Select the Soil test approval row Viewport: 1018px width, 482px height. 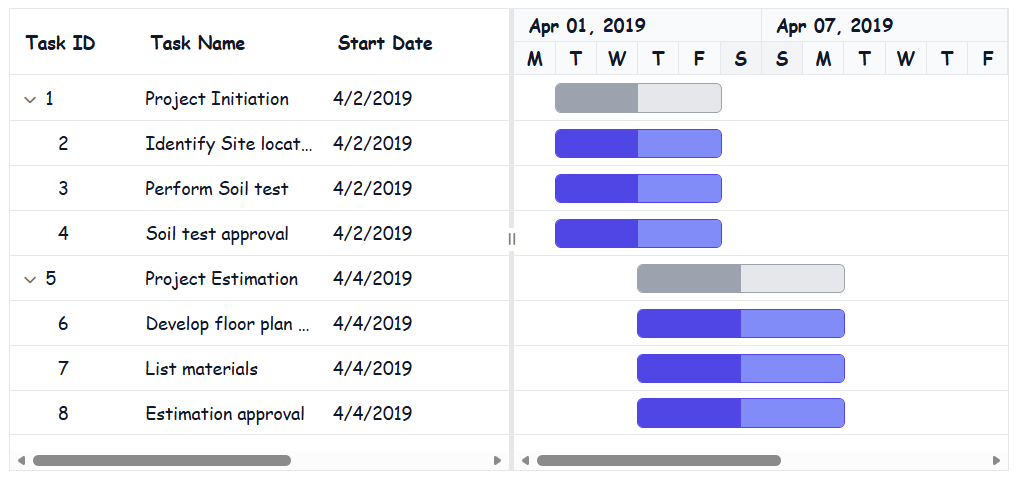[x=260, y=233]
